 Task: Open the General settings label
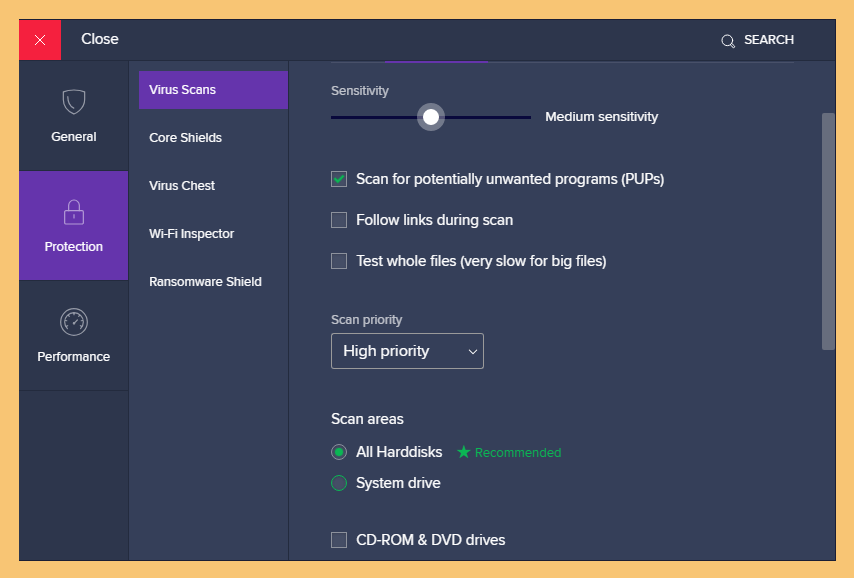(74, 137)
